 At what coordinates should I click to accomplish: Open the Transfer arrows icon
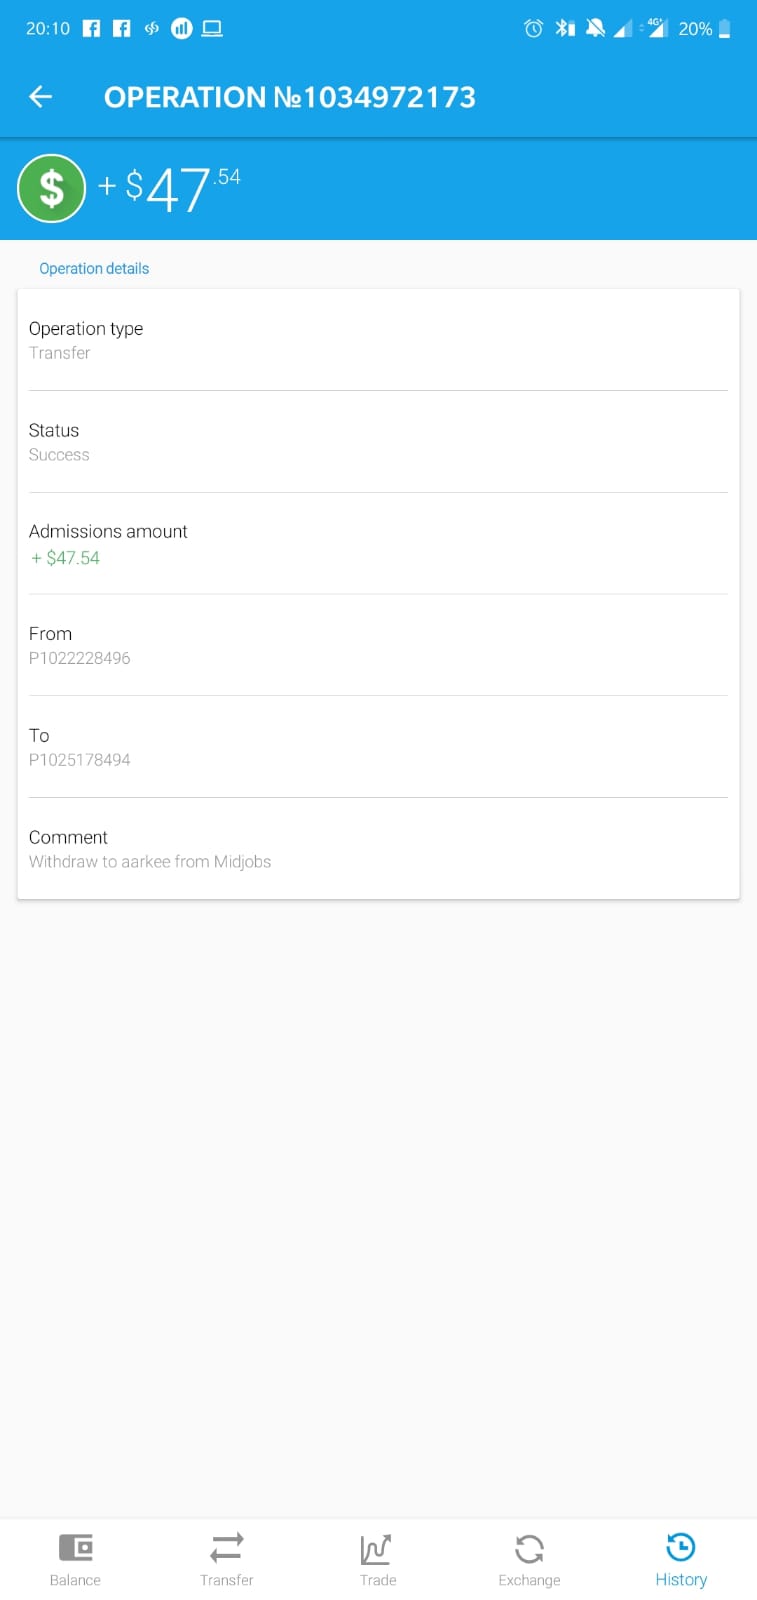[x=227, y=1548]
